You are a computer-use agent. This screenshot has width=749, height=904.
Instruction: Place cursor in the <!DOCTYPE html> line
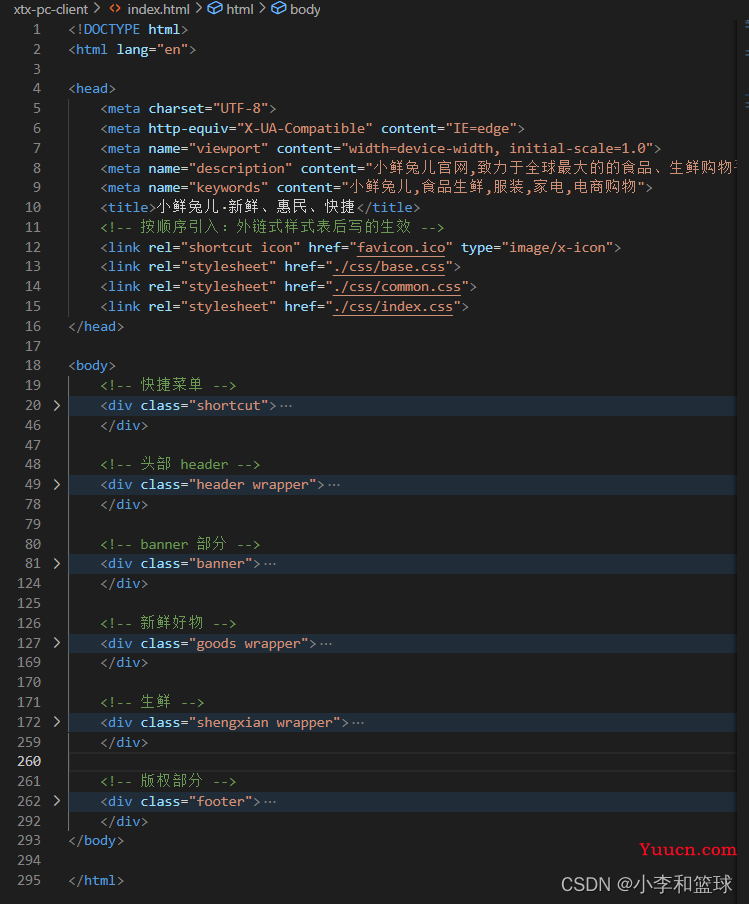[x=128, y=29]
